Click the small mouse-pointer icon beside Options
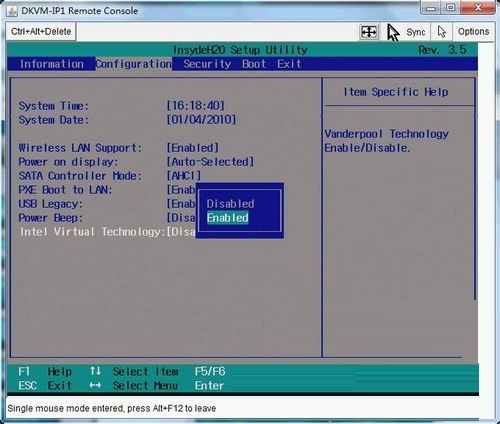The width and height of the screenshot is (500, 424). [441, 32]
